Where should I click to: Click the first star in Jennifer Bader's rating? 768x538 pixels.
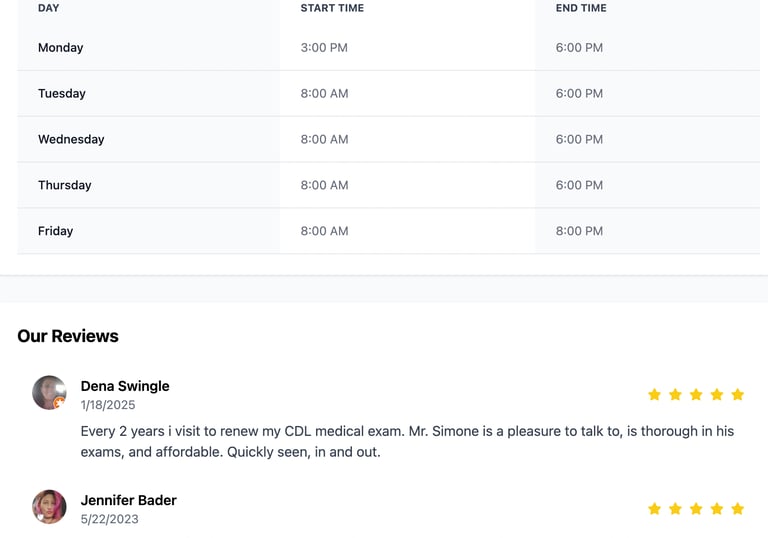click(654, 509)
